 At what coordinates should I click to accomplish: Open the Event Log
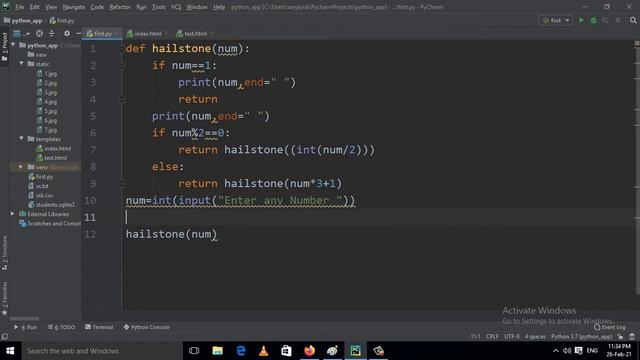[610, 327]
